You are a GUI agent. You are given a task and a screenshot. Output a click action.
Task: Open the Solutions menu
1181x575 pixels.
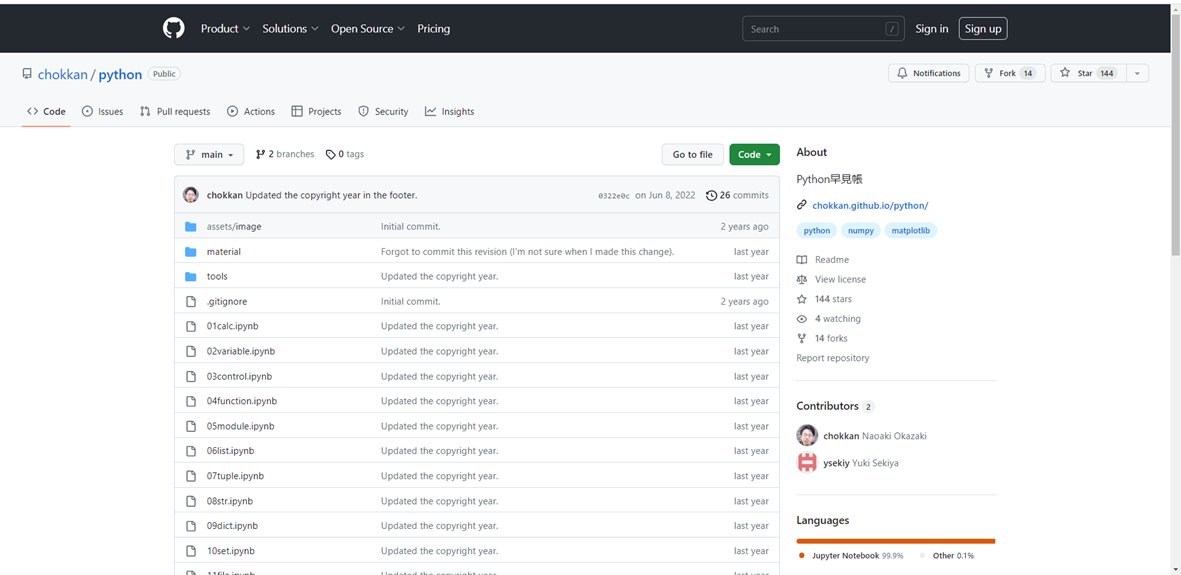pyautogui.click(x=290, y=29)
